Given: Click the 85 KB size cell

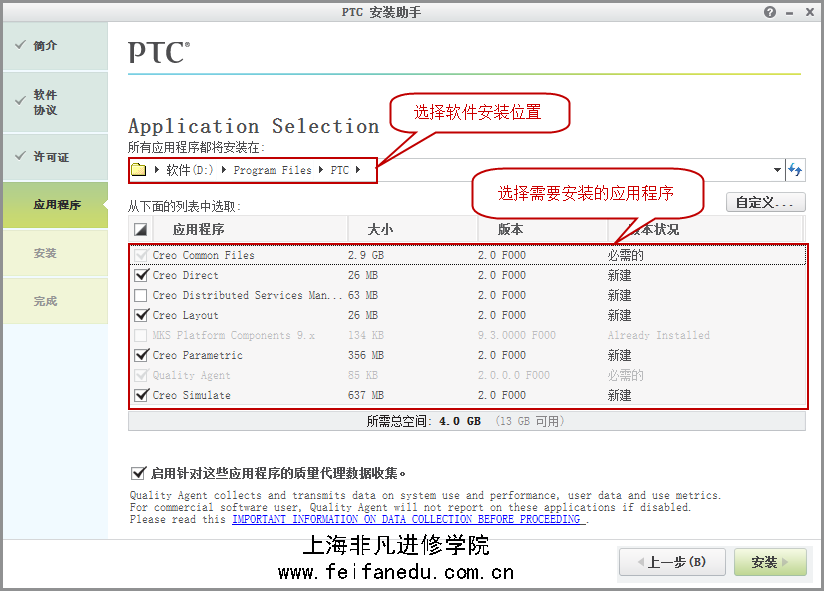Looking at the screenshot, I should [x=363, y=375].
